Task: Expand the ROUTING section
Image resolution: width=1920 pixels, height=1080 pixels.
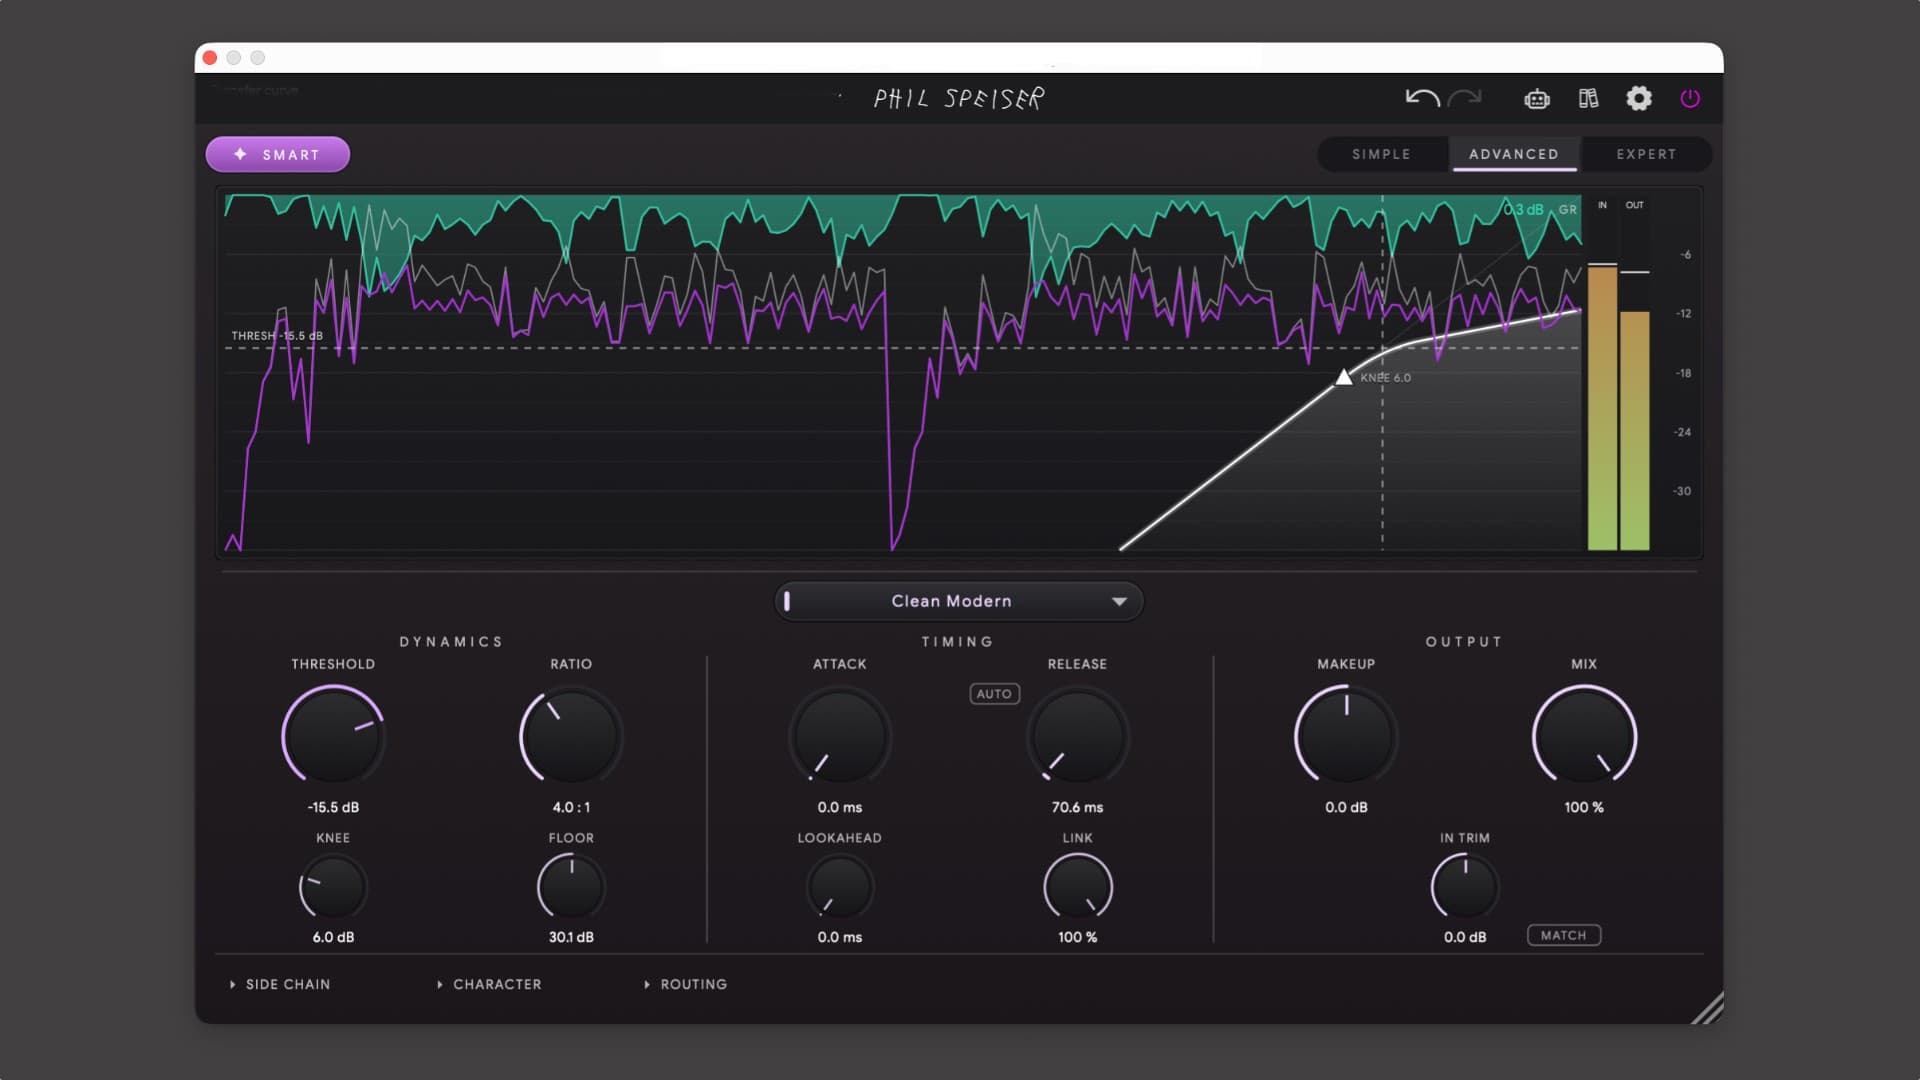Action: coord(685,984)
